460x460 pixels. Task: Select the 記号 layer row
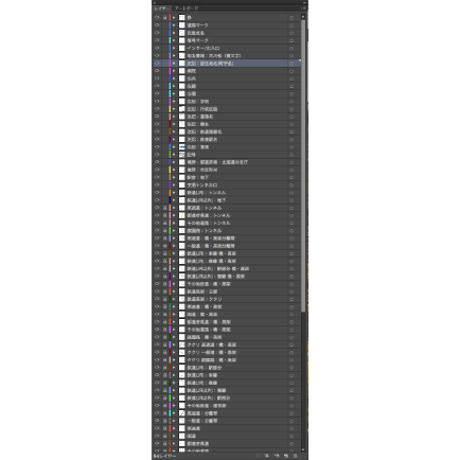(227, 155)
